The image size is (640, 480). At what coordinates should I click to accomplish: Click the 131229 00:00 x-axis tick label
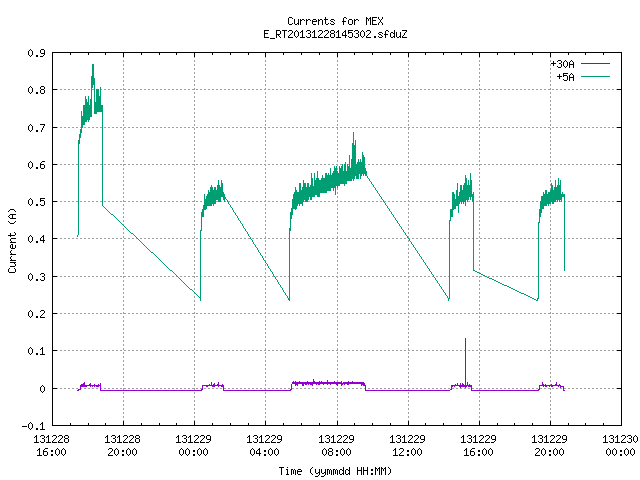tap(193, 446)
